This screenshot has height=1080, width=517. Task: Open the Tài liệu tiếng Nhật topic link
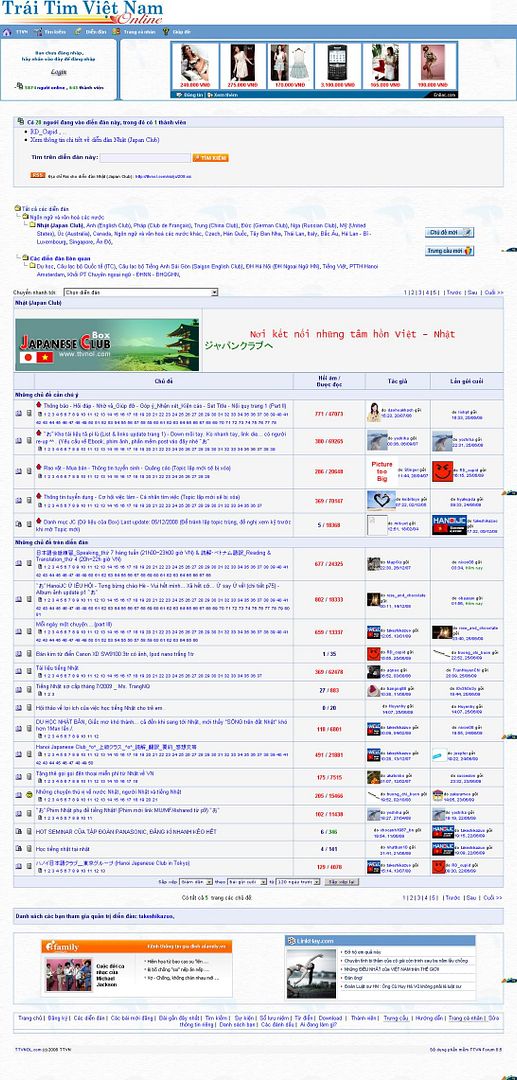coord(57,668)
